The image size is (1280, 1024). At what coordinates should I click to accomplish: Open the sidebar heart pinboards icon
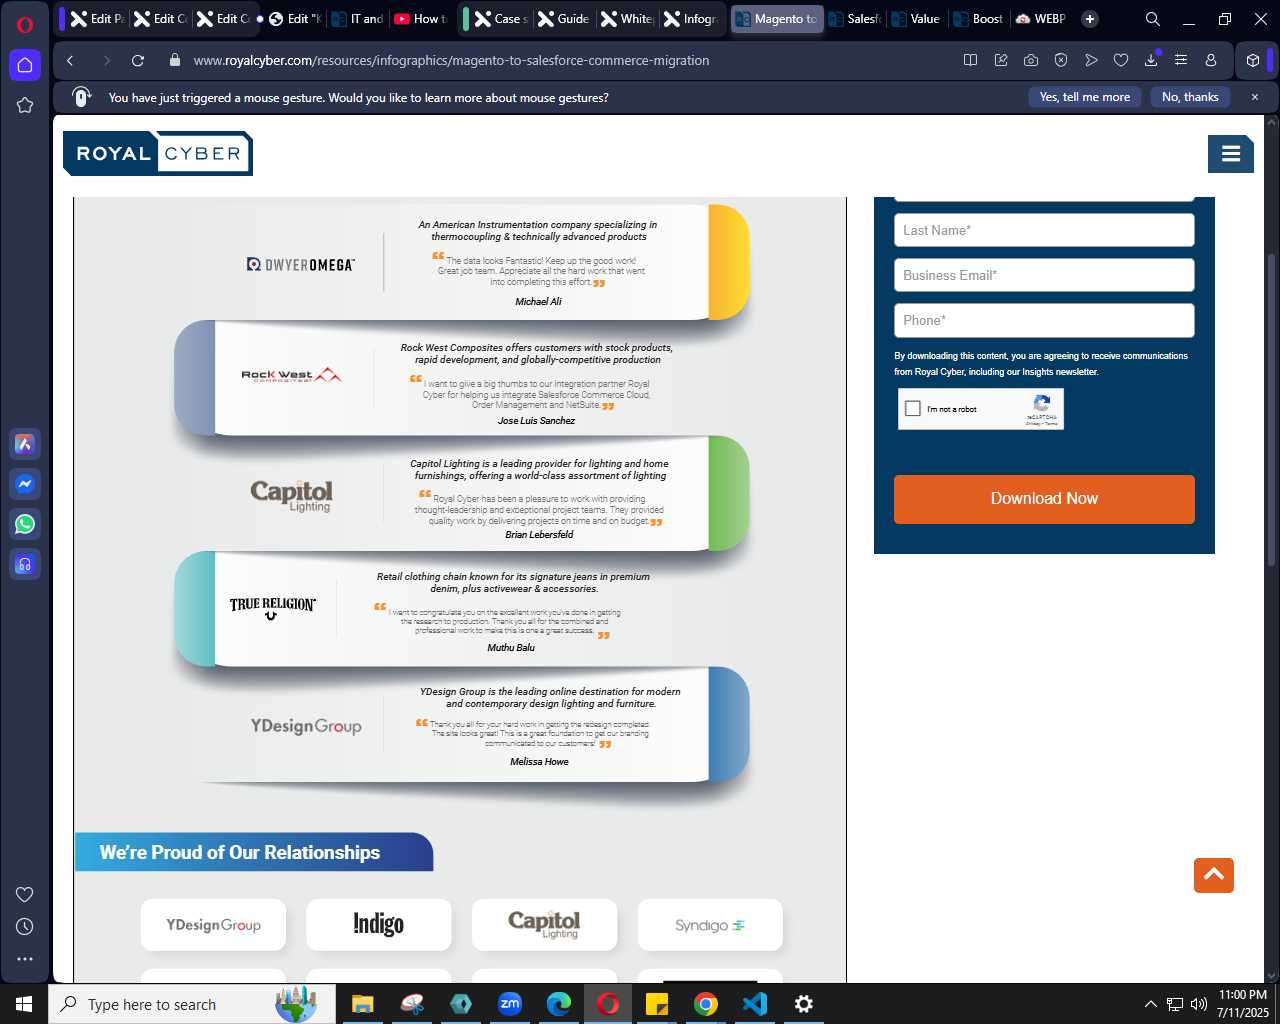25,894
